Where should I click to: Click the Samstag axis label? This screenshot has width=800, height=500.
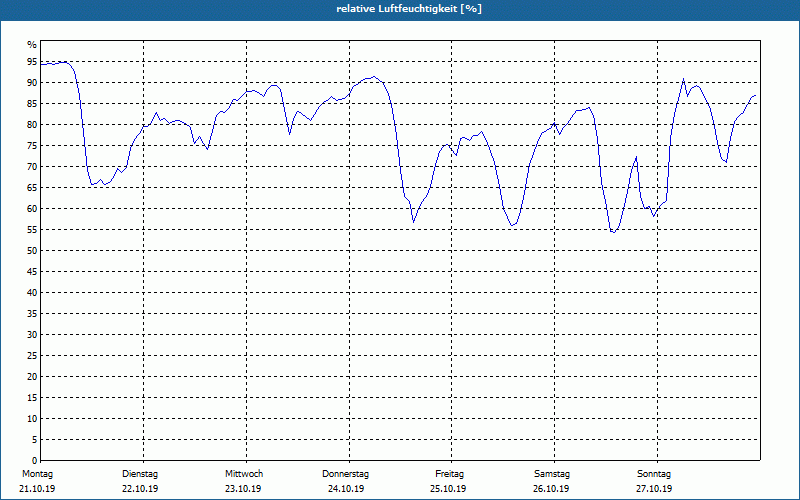pos(552,474)
